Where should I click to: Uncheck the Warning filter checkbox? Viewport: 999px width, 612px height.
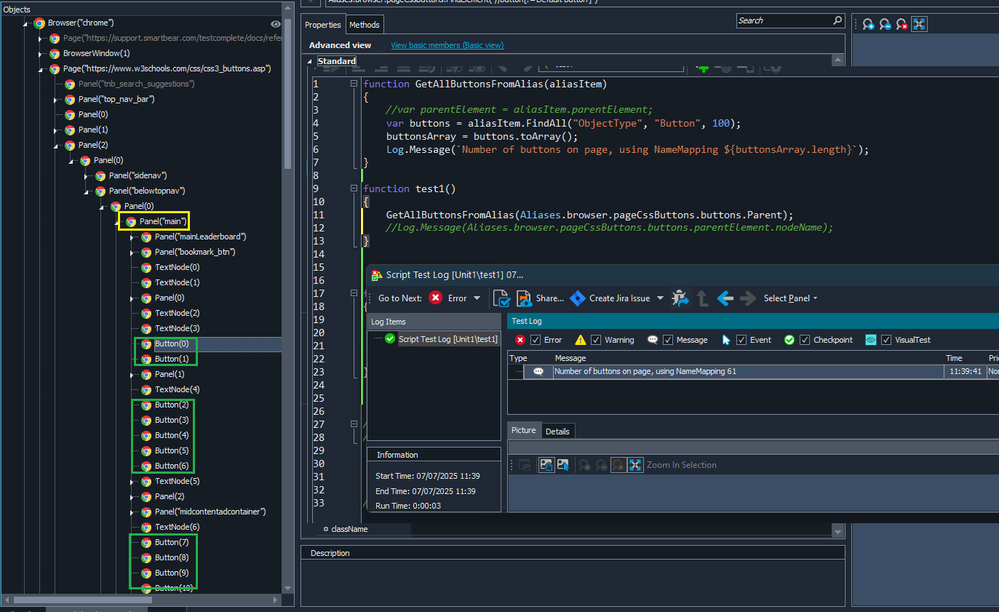(595, 340)
